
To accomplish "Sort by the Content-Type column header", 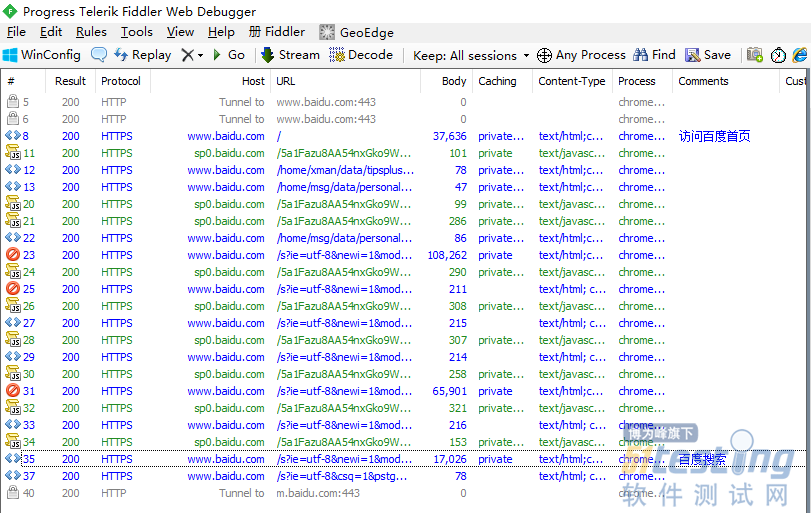I will (x=572, y=81).
